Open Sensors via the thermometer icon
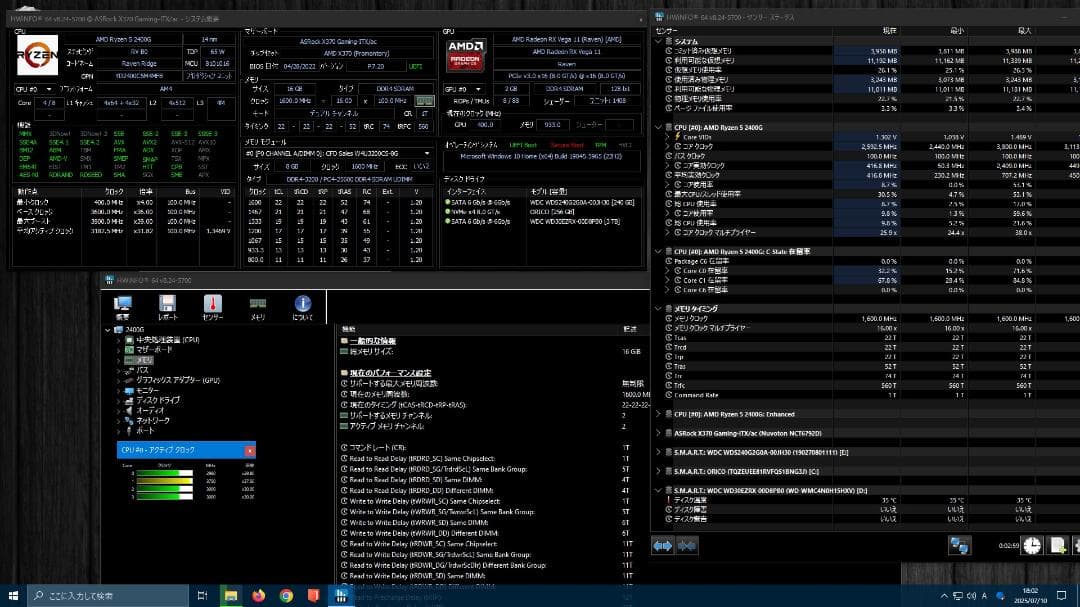The width and height of the screenshot is (1080, 607). [x=212, y=307]
